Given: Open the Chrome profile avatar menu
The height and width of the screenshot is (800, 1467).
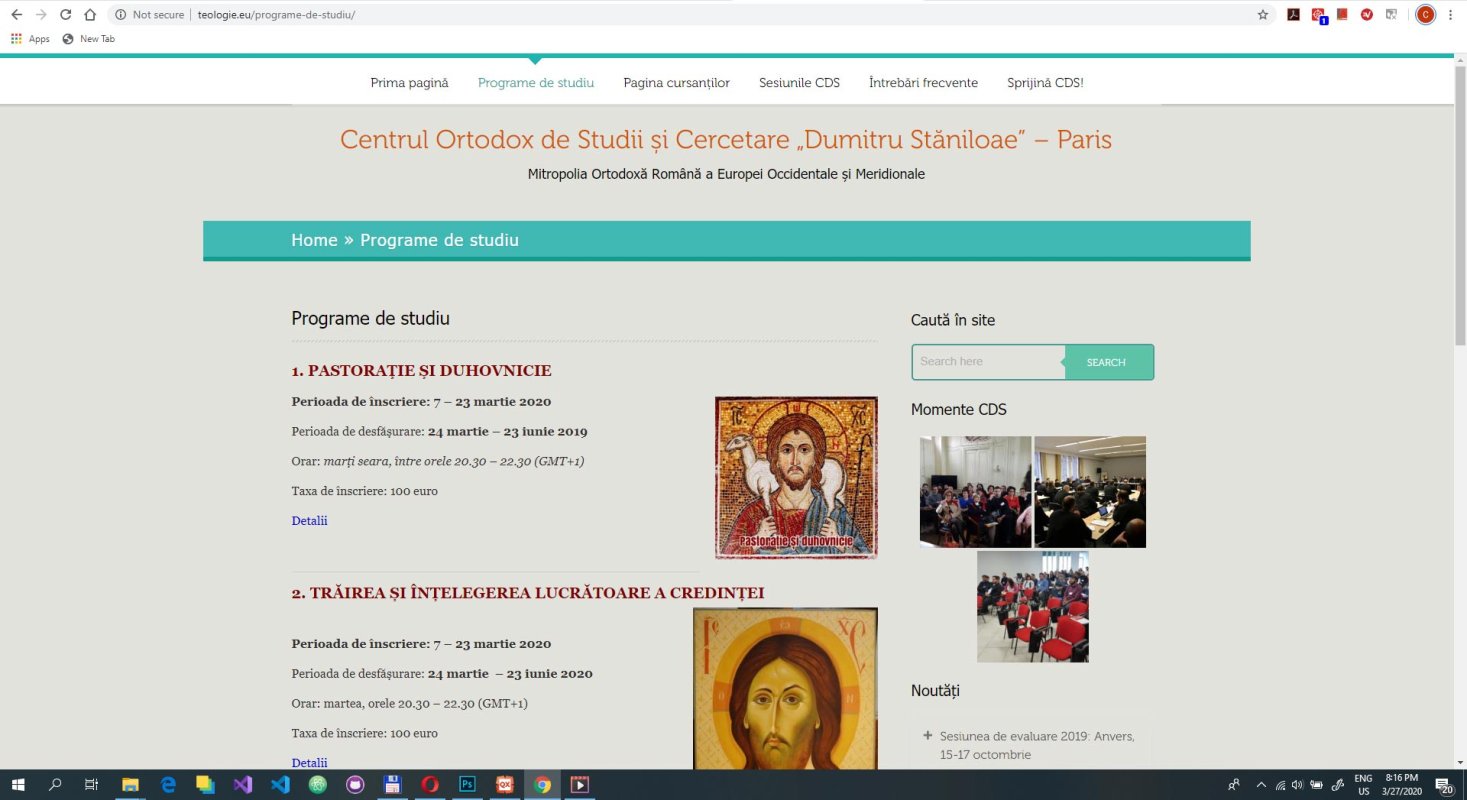Looking at the screenshot, I should (x=1424, y=14).
